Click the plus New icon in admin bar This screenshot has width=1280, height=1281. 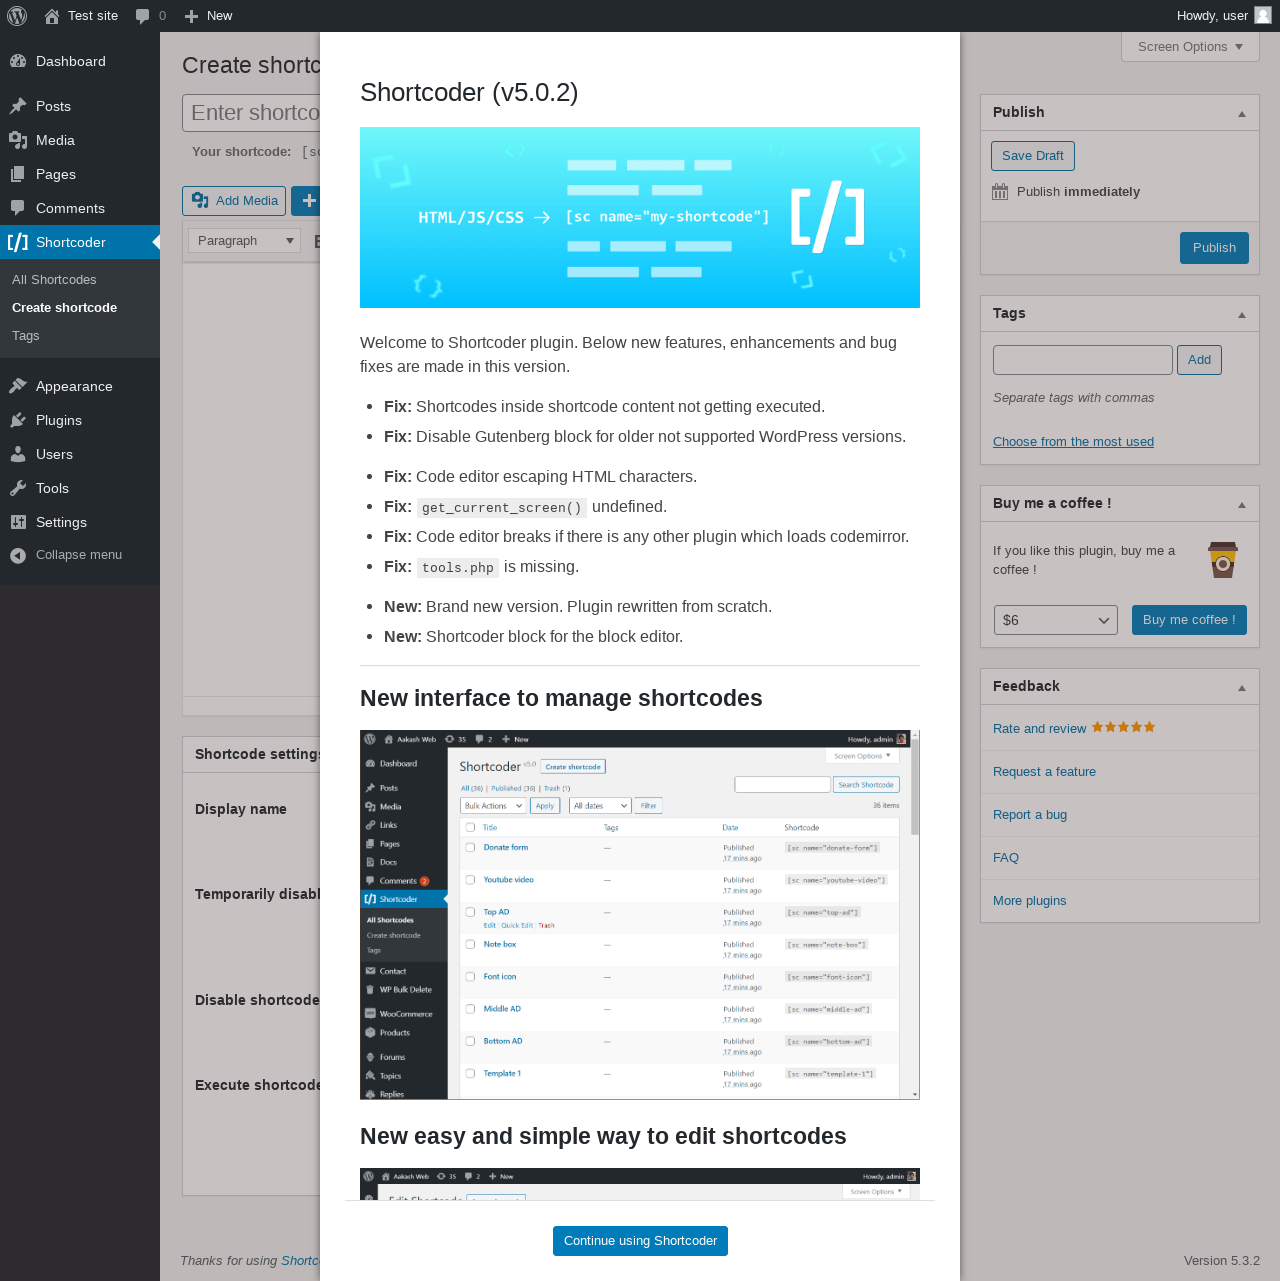[x=192, y=16]
